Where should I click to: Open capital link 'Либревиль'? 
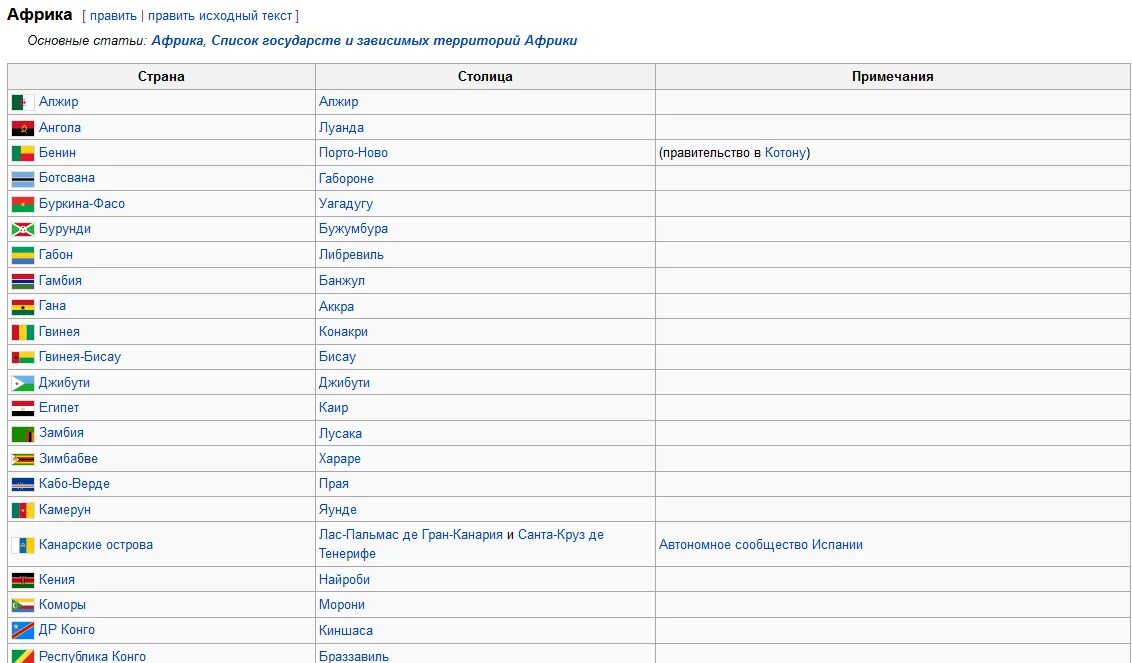(x=352, y=255)
